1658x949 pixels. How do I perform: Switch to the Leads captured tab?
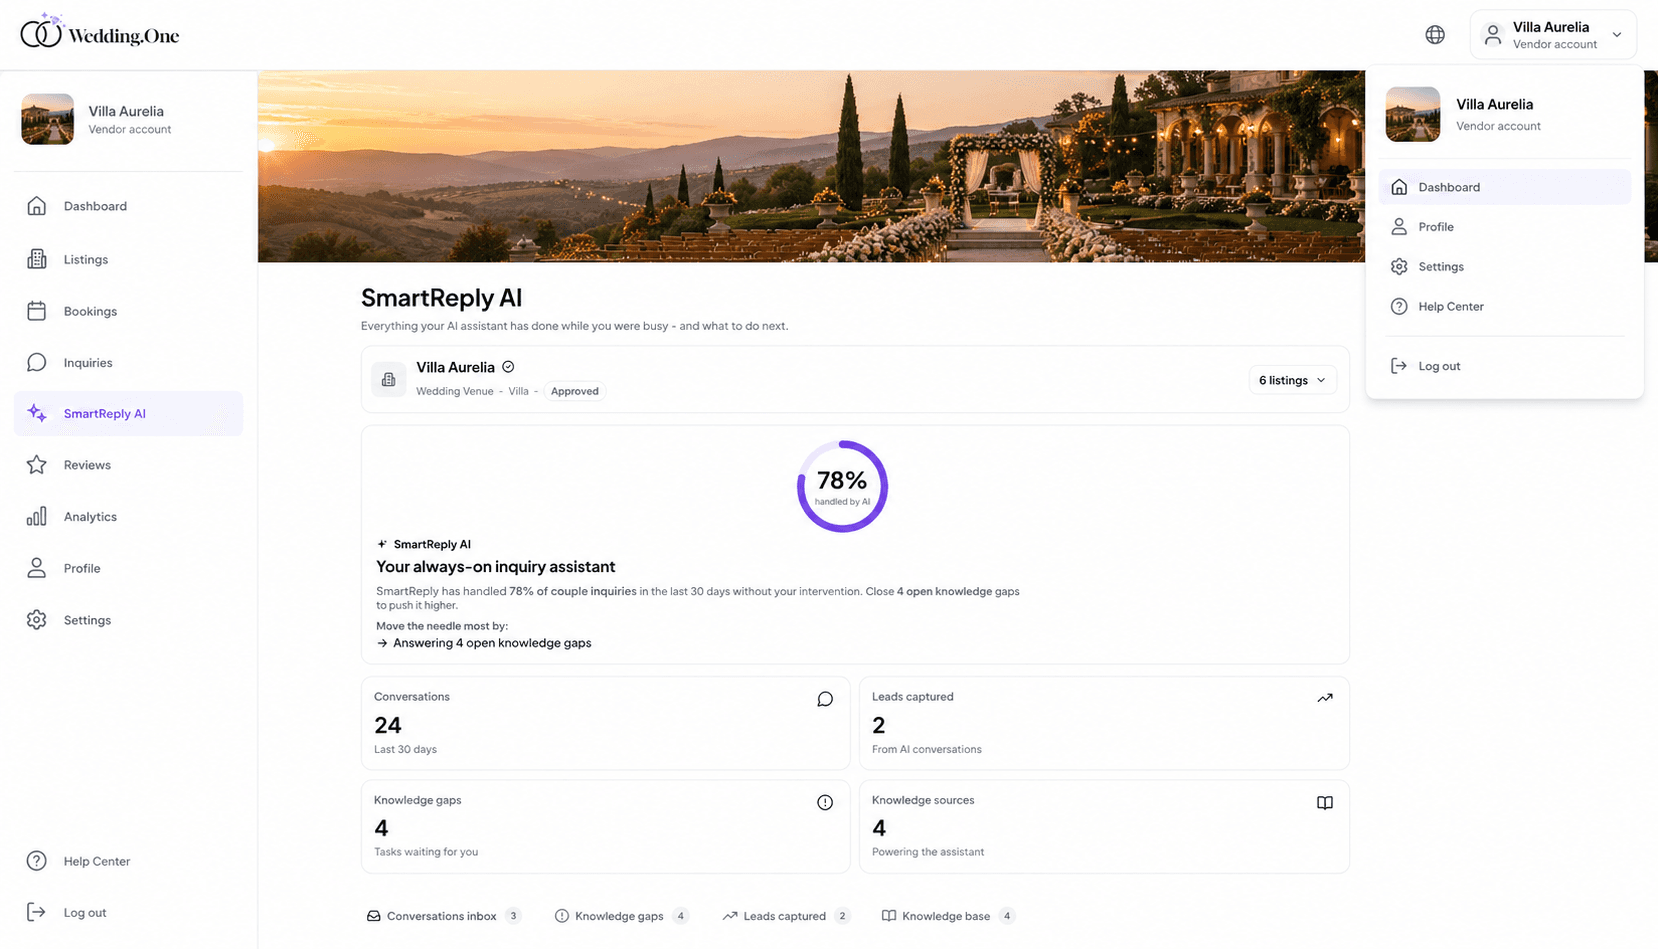[786, 916]
